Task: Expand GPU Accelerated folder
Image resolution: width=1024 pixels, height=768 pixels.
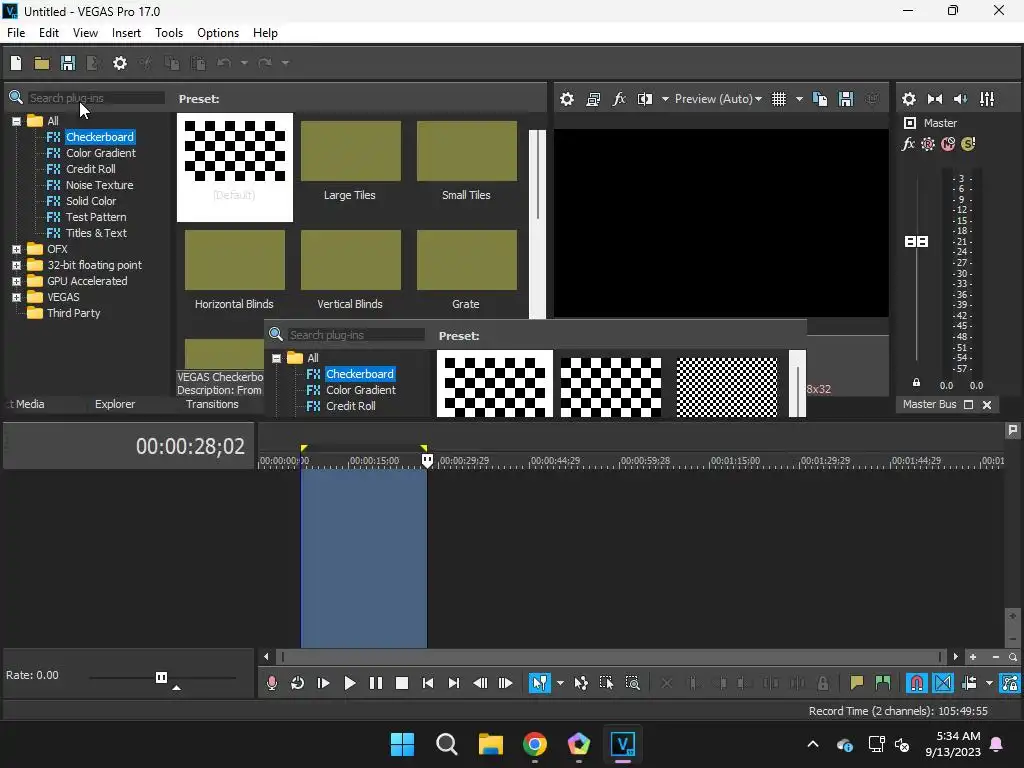Action: coord(16,281)
